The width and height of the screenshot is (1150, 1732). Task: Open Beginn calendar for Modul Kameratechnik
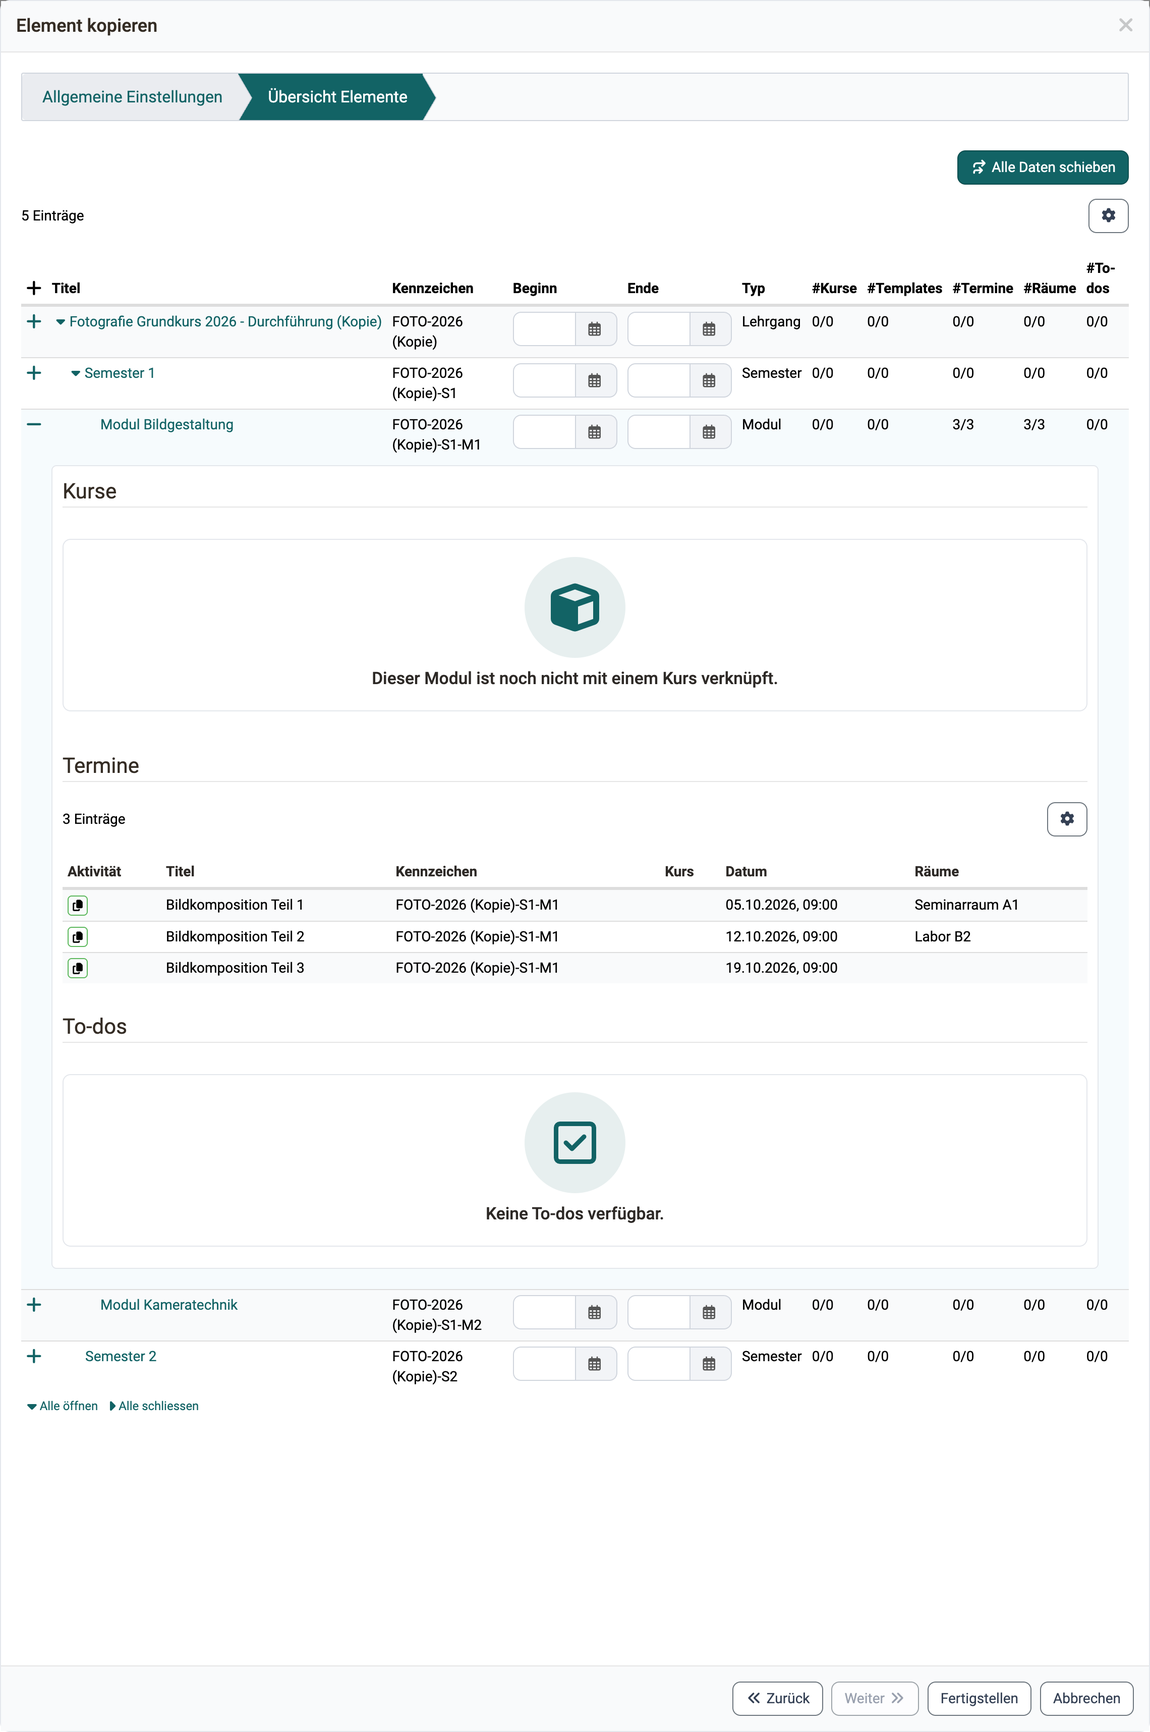click(x=595, y=1313)
